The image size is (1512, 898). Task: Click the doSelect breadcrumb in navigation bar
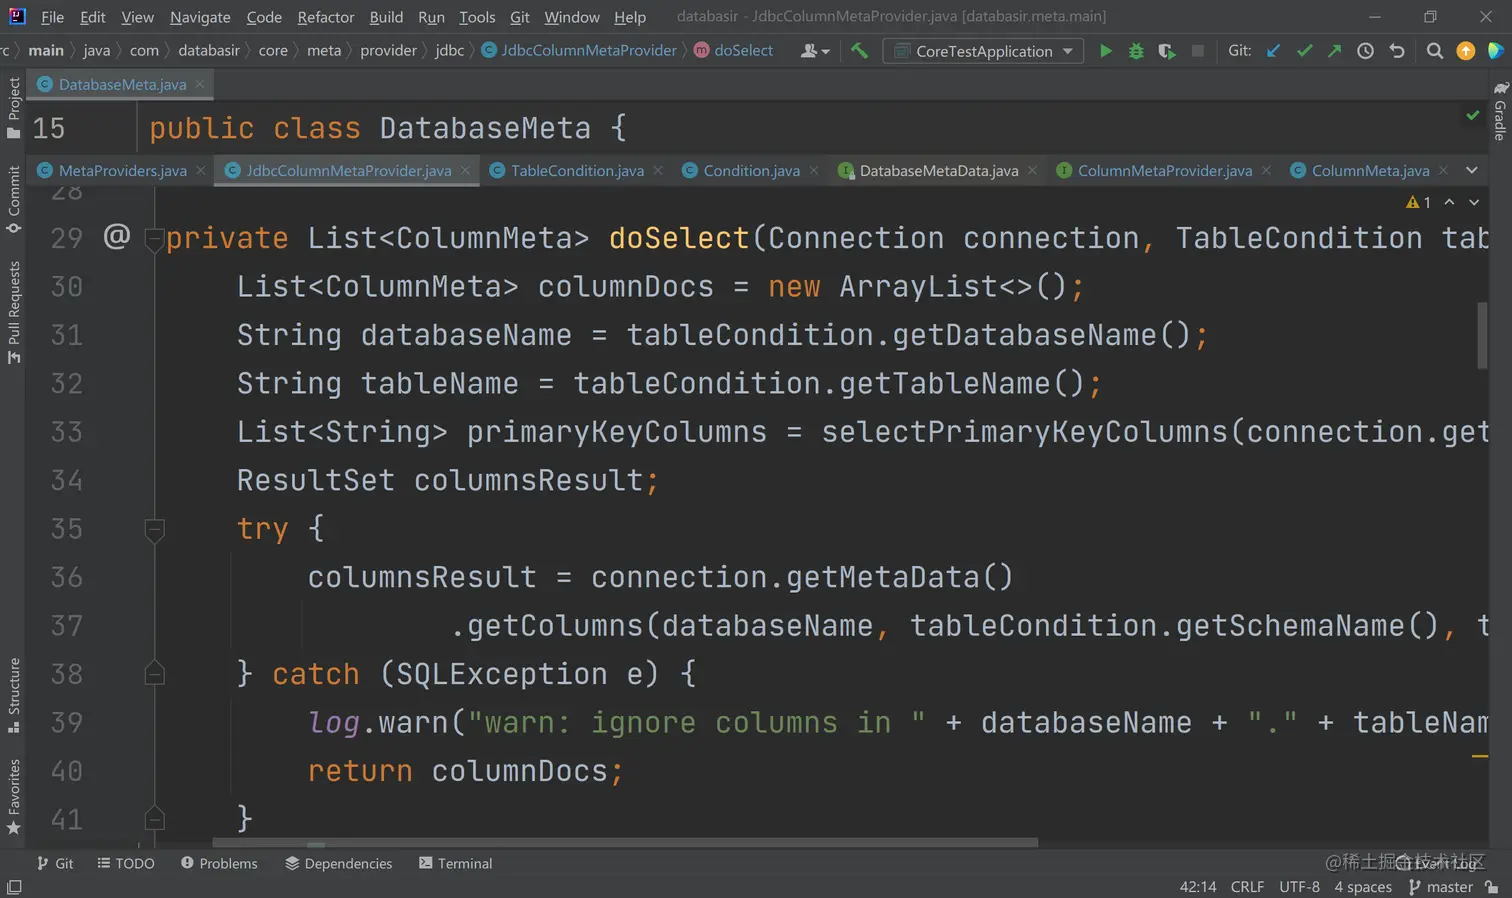tap(734, 50)
